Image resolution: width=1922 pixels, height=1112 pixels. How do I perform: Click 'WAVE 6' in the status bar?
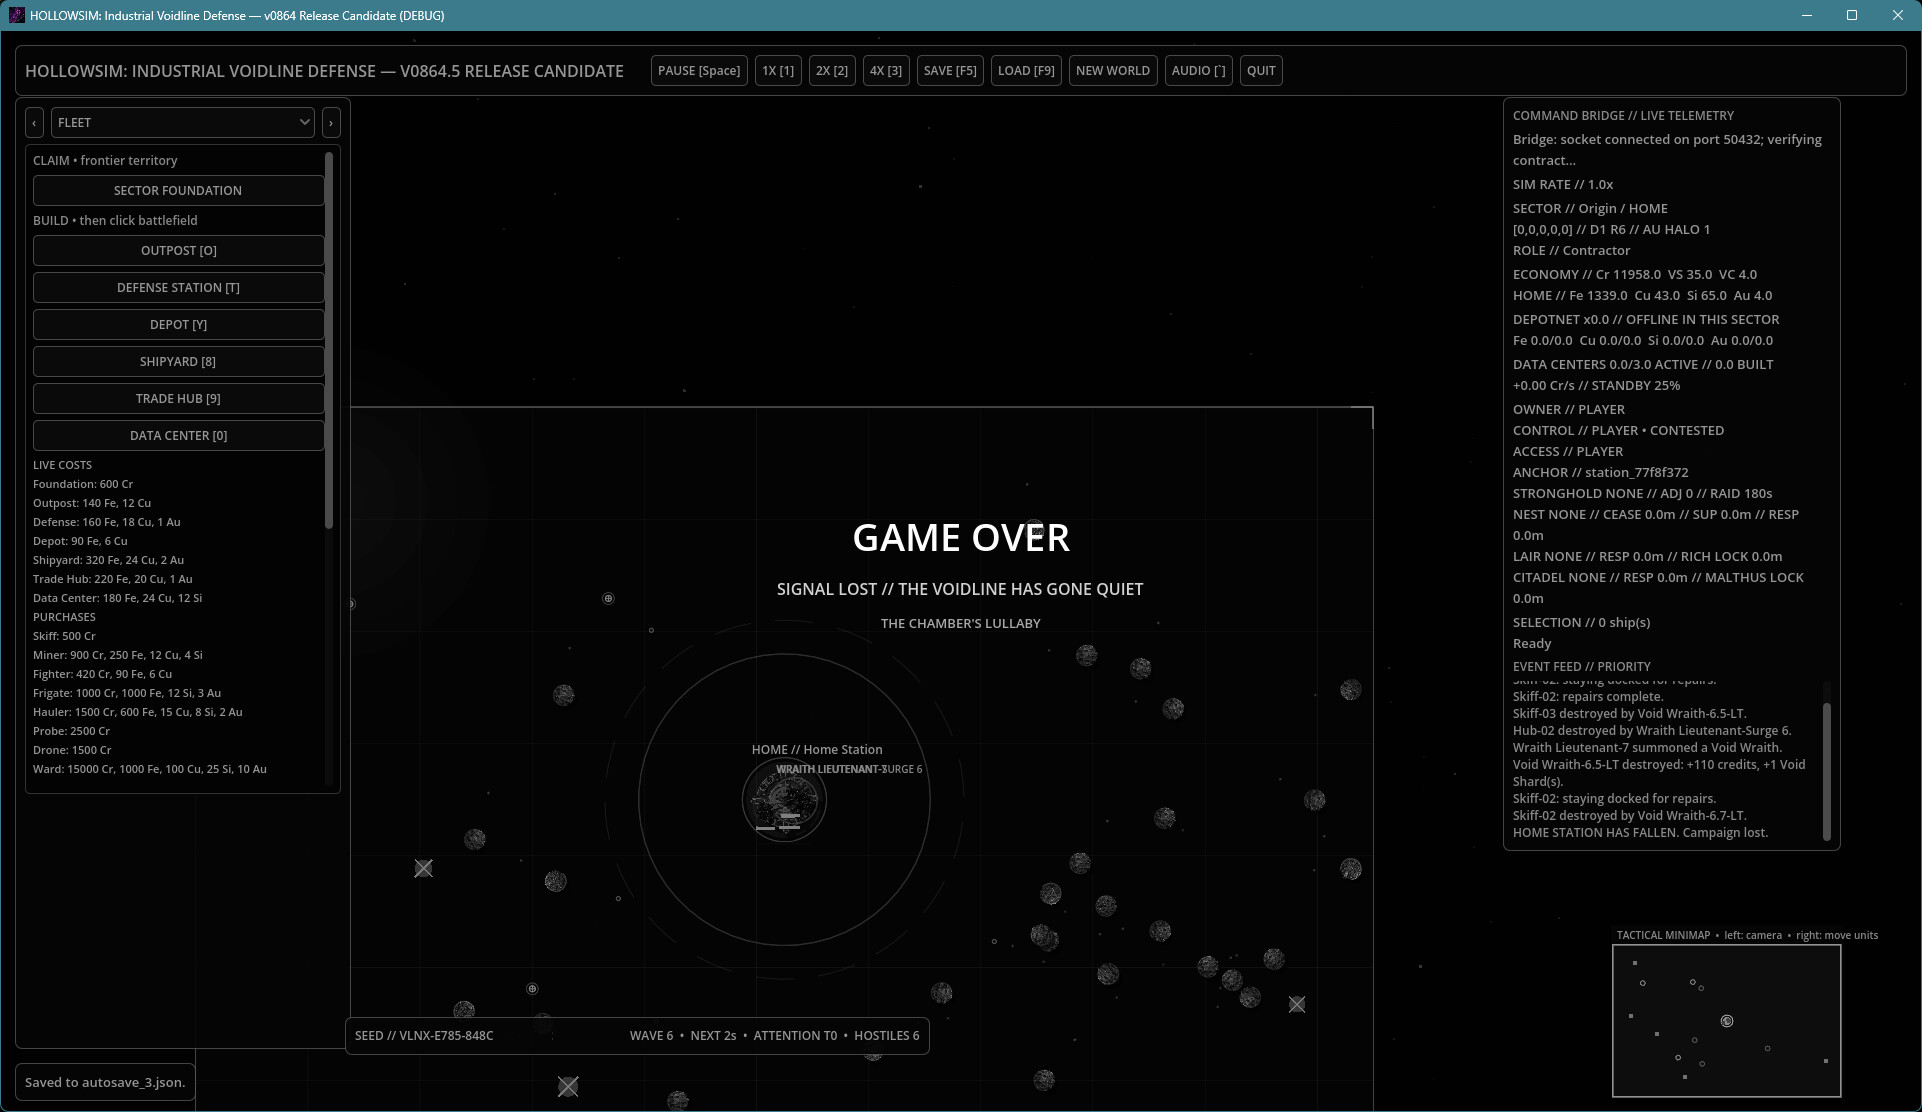(x=651, y=1036)
